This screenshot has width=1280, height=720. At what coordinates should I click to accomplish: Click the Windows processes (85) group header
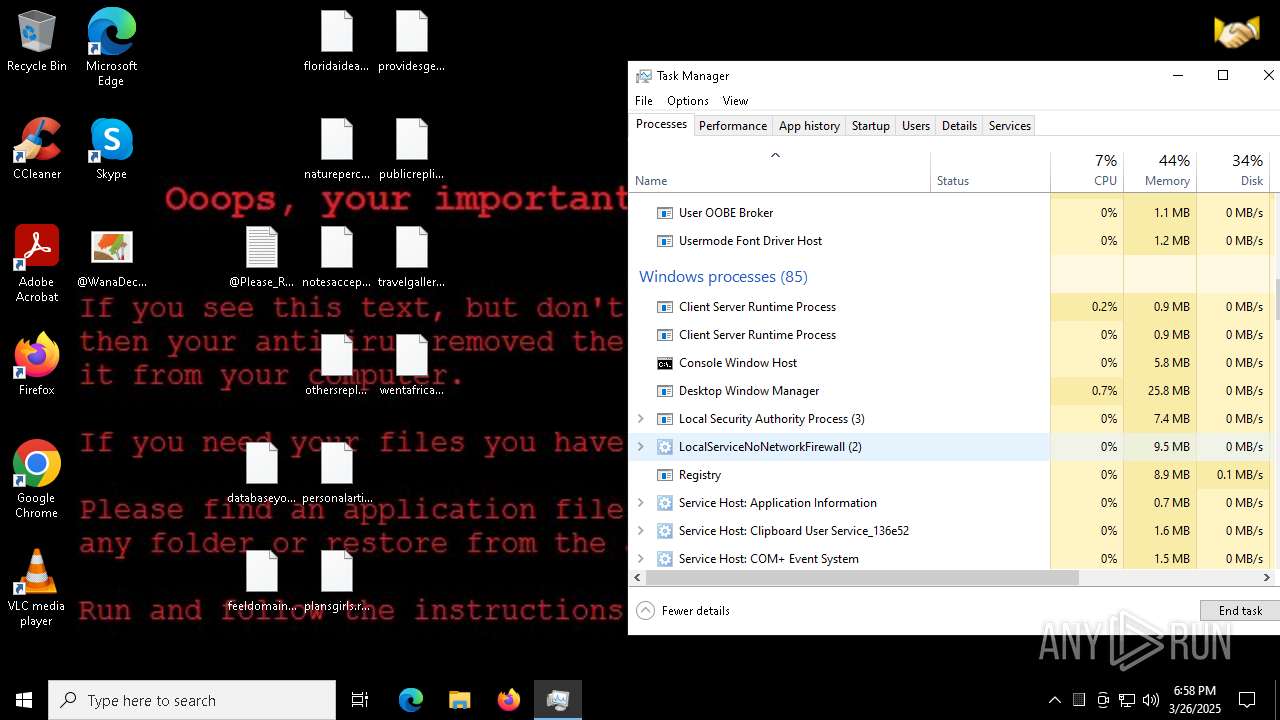[x=723, y=277]
